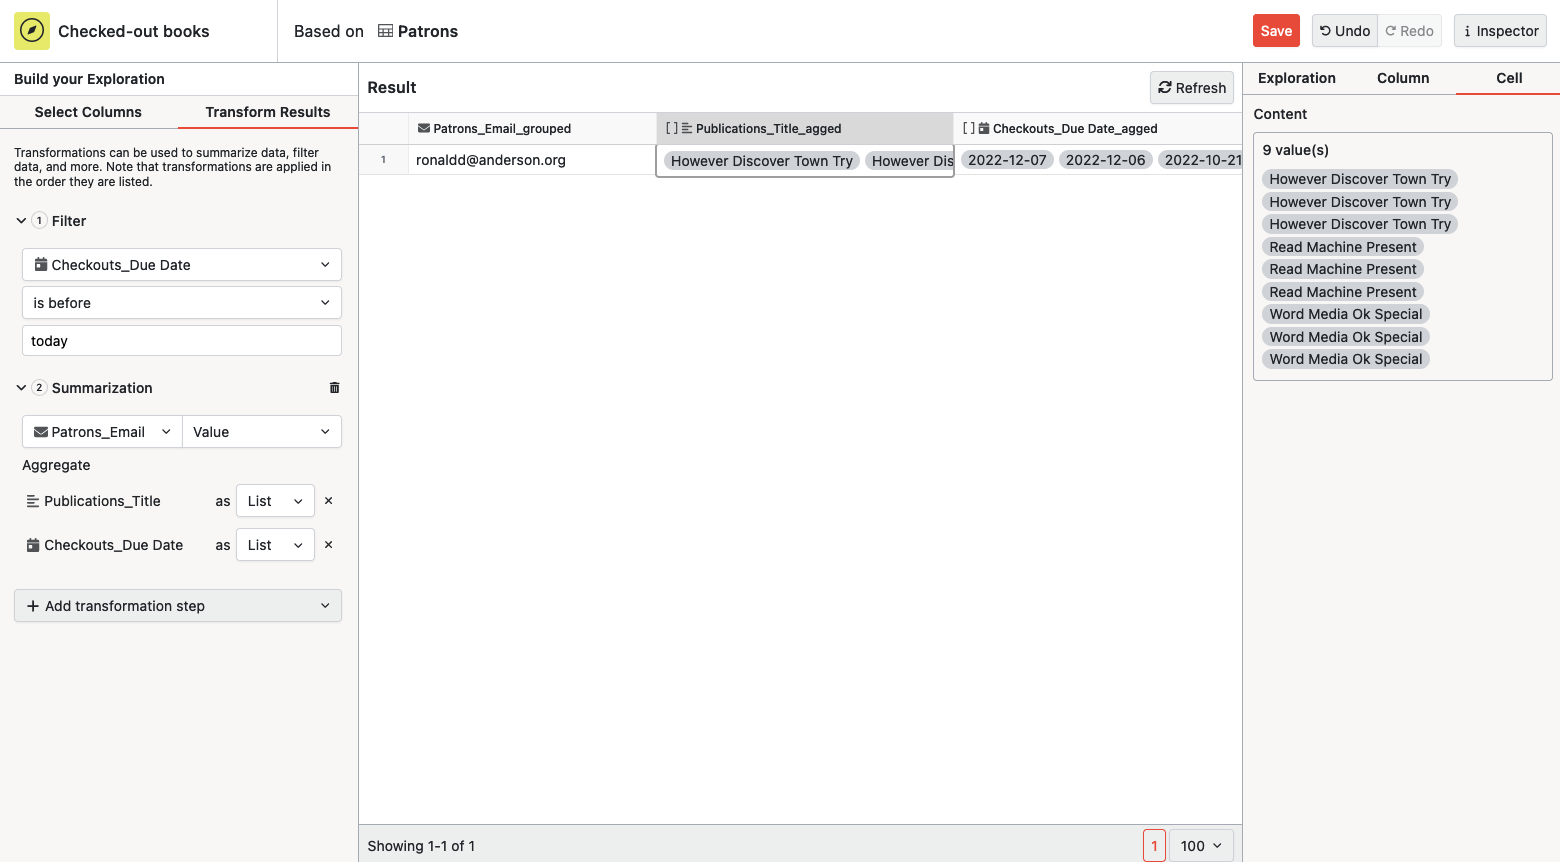Open the List dropdown for Checkouts_Due Date
This screenshot has width=1560, height=862.
(275, 545)
